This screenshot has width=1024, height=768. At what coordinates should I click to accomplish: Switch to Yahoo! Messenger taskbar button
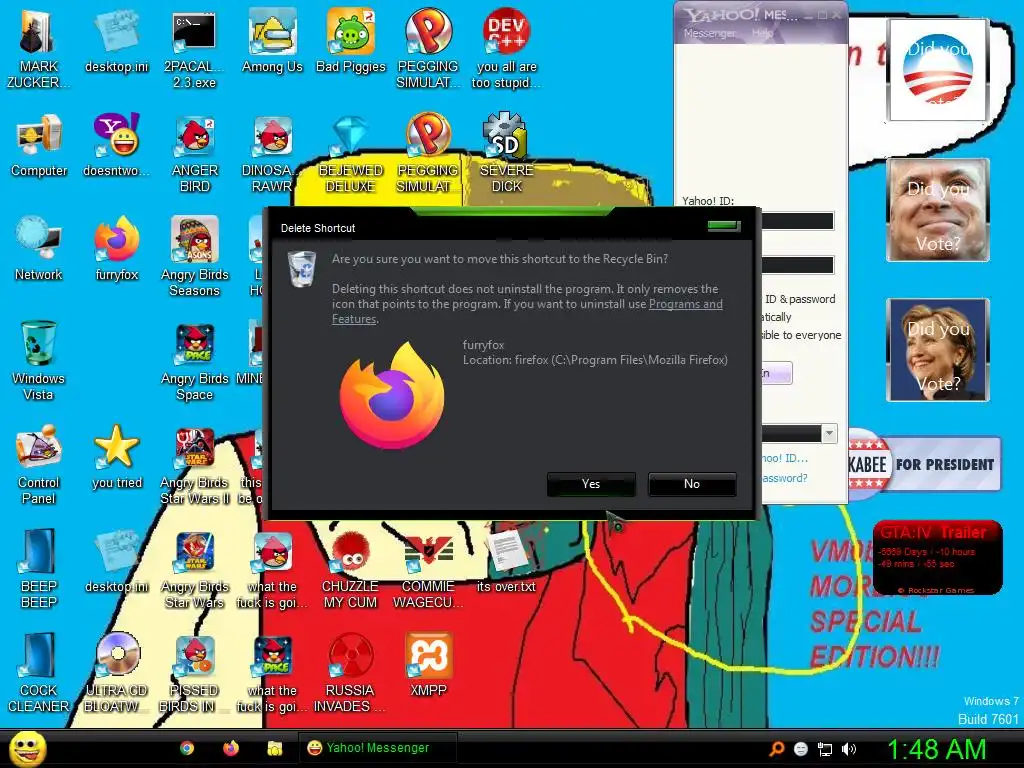pyautogui.click(x=377, y=748)
